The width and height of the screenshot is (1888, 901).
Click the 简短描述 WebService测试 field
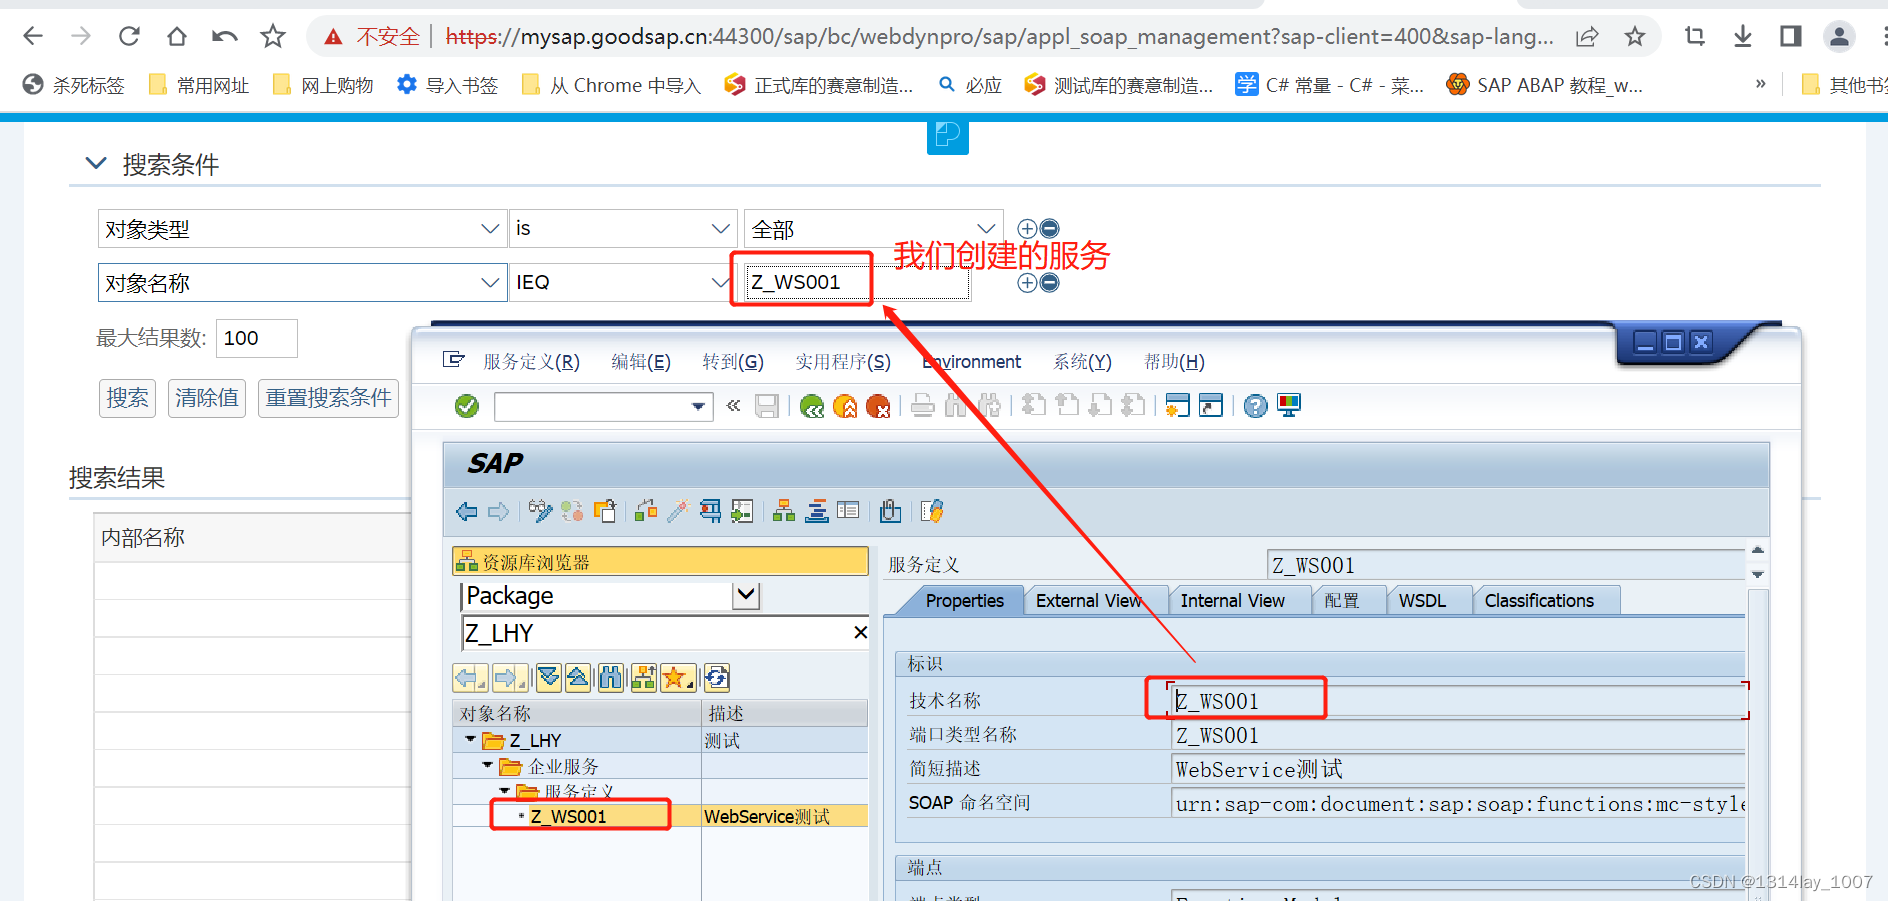click(1458, 769)
